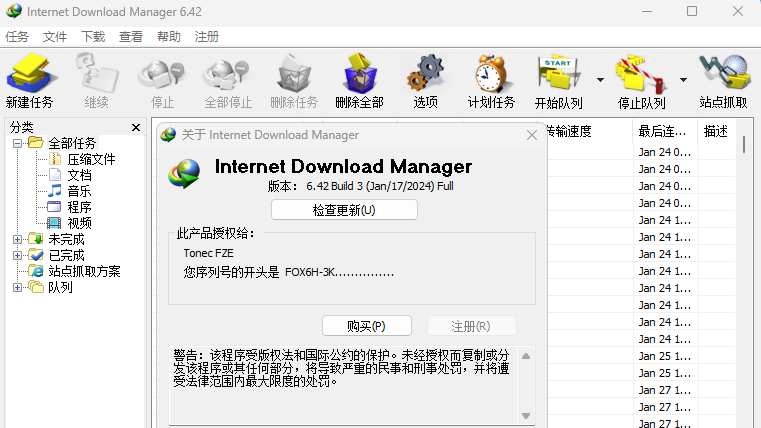Screen dimensions: 761x428
Task: Select 全部任务 folder in tree
Action: [x=72, y=143]
